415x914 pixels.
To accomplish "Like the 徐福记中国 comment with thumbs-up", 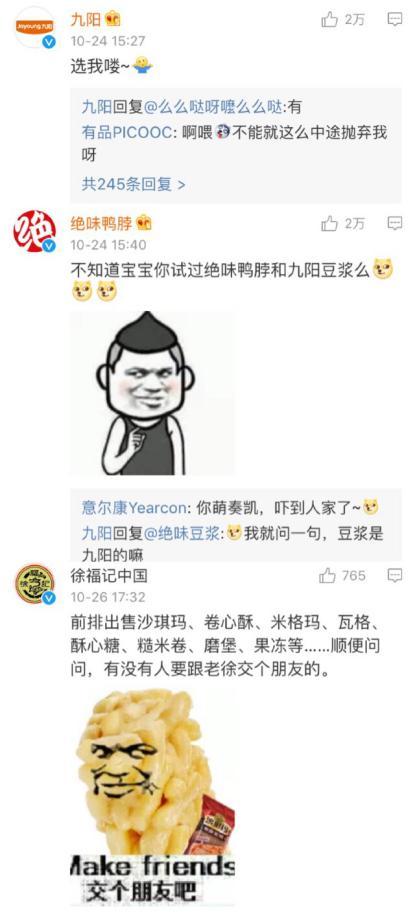I will [x=328, y=576].
